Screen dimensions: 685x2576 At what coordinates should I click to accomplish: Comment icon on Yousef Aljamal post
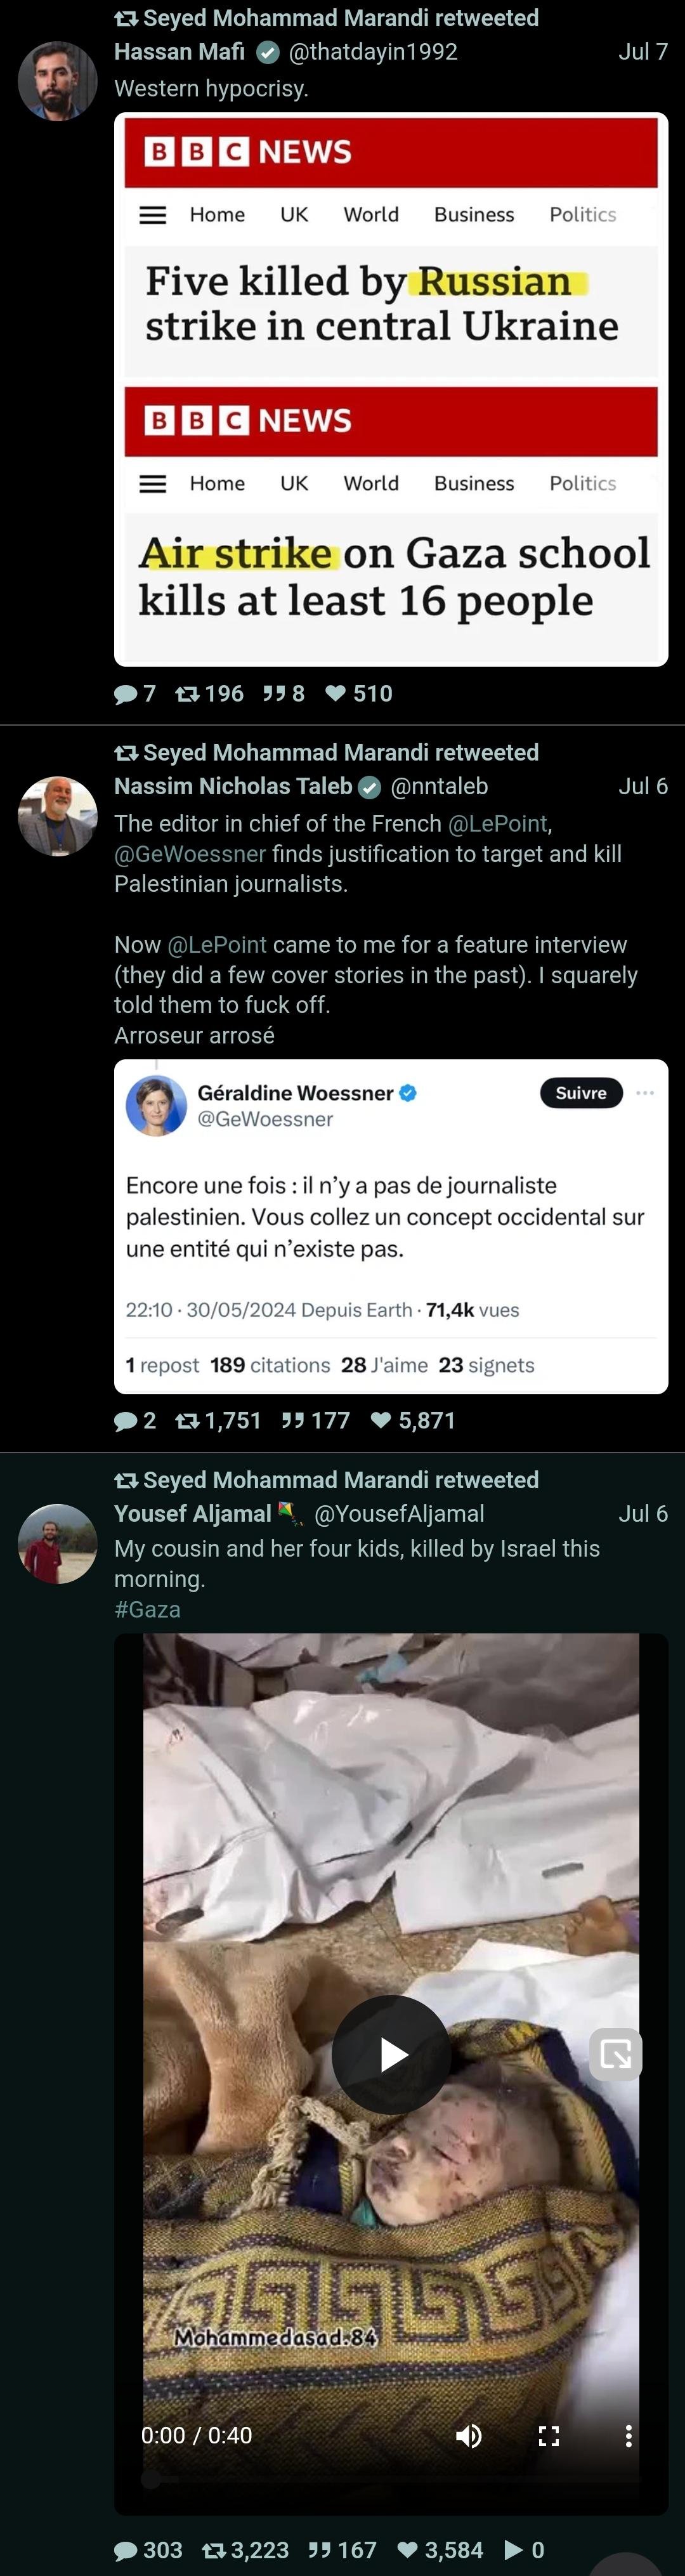(x=126, y=2550)
